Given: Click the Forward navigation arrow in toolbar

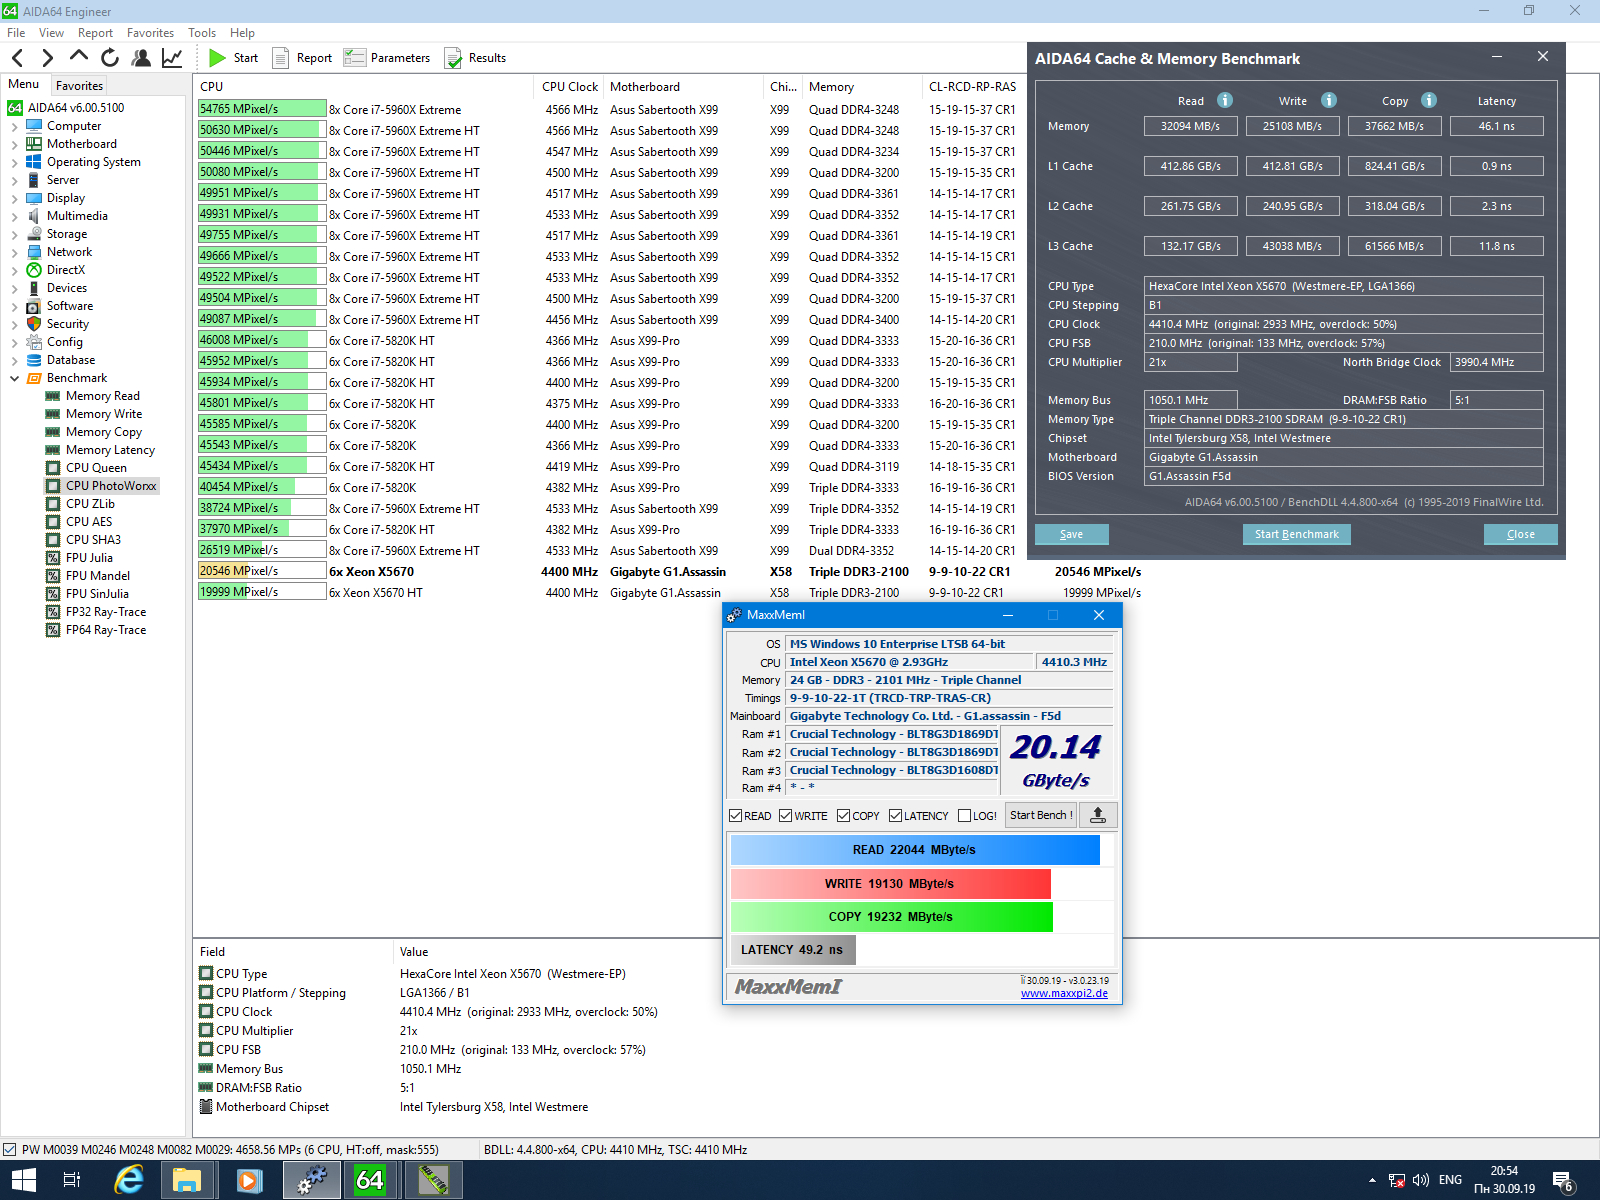Looking at the screenshot, I should (47, 58).
